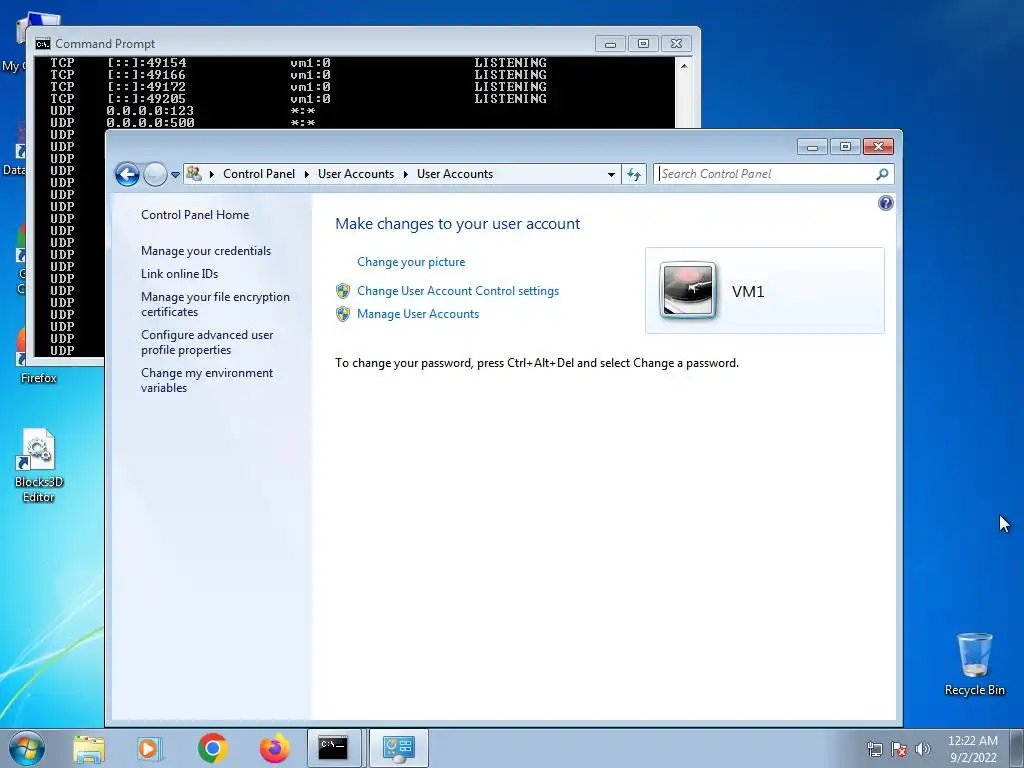
Task: Click the shield icon beside UAC settings
Action: click(x=343, y=291)
